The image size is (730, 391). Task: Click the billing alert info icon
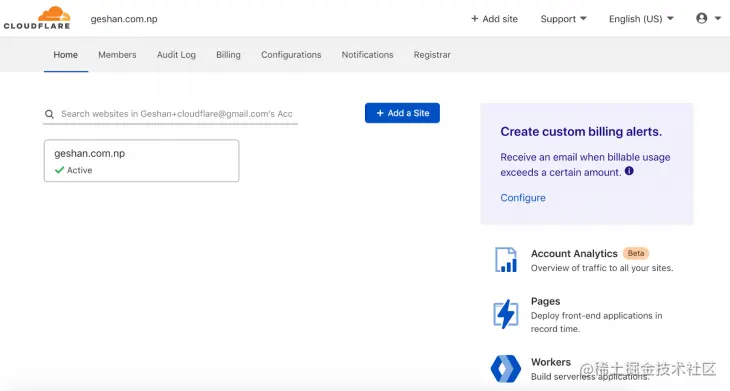point(629,171)
